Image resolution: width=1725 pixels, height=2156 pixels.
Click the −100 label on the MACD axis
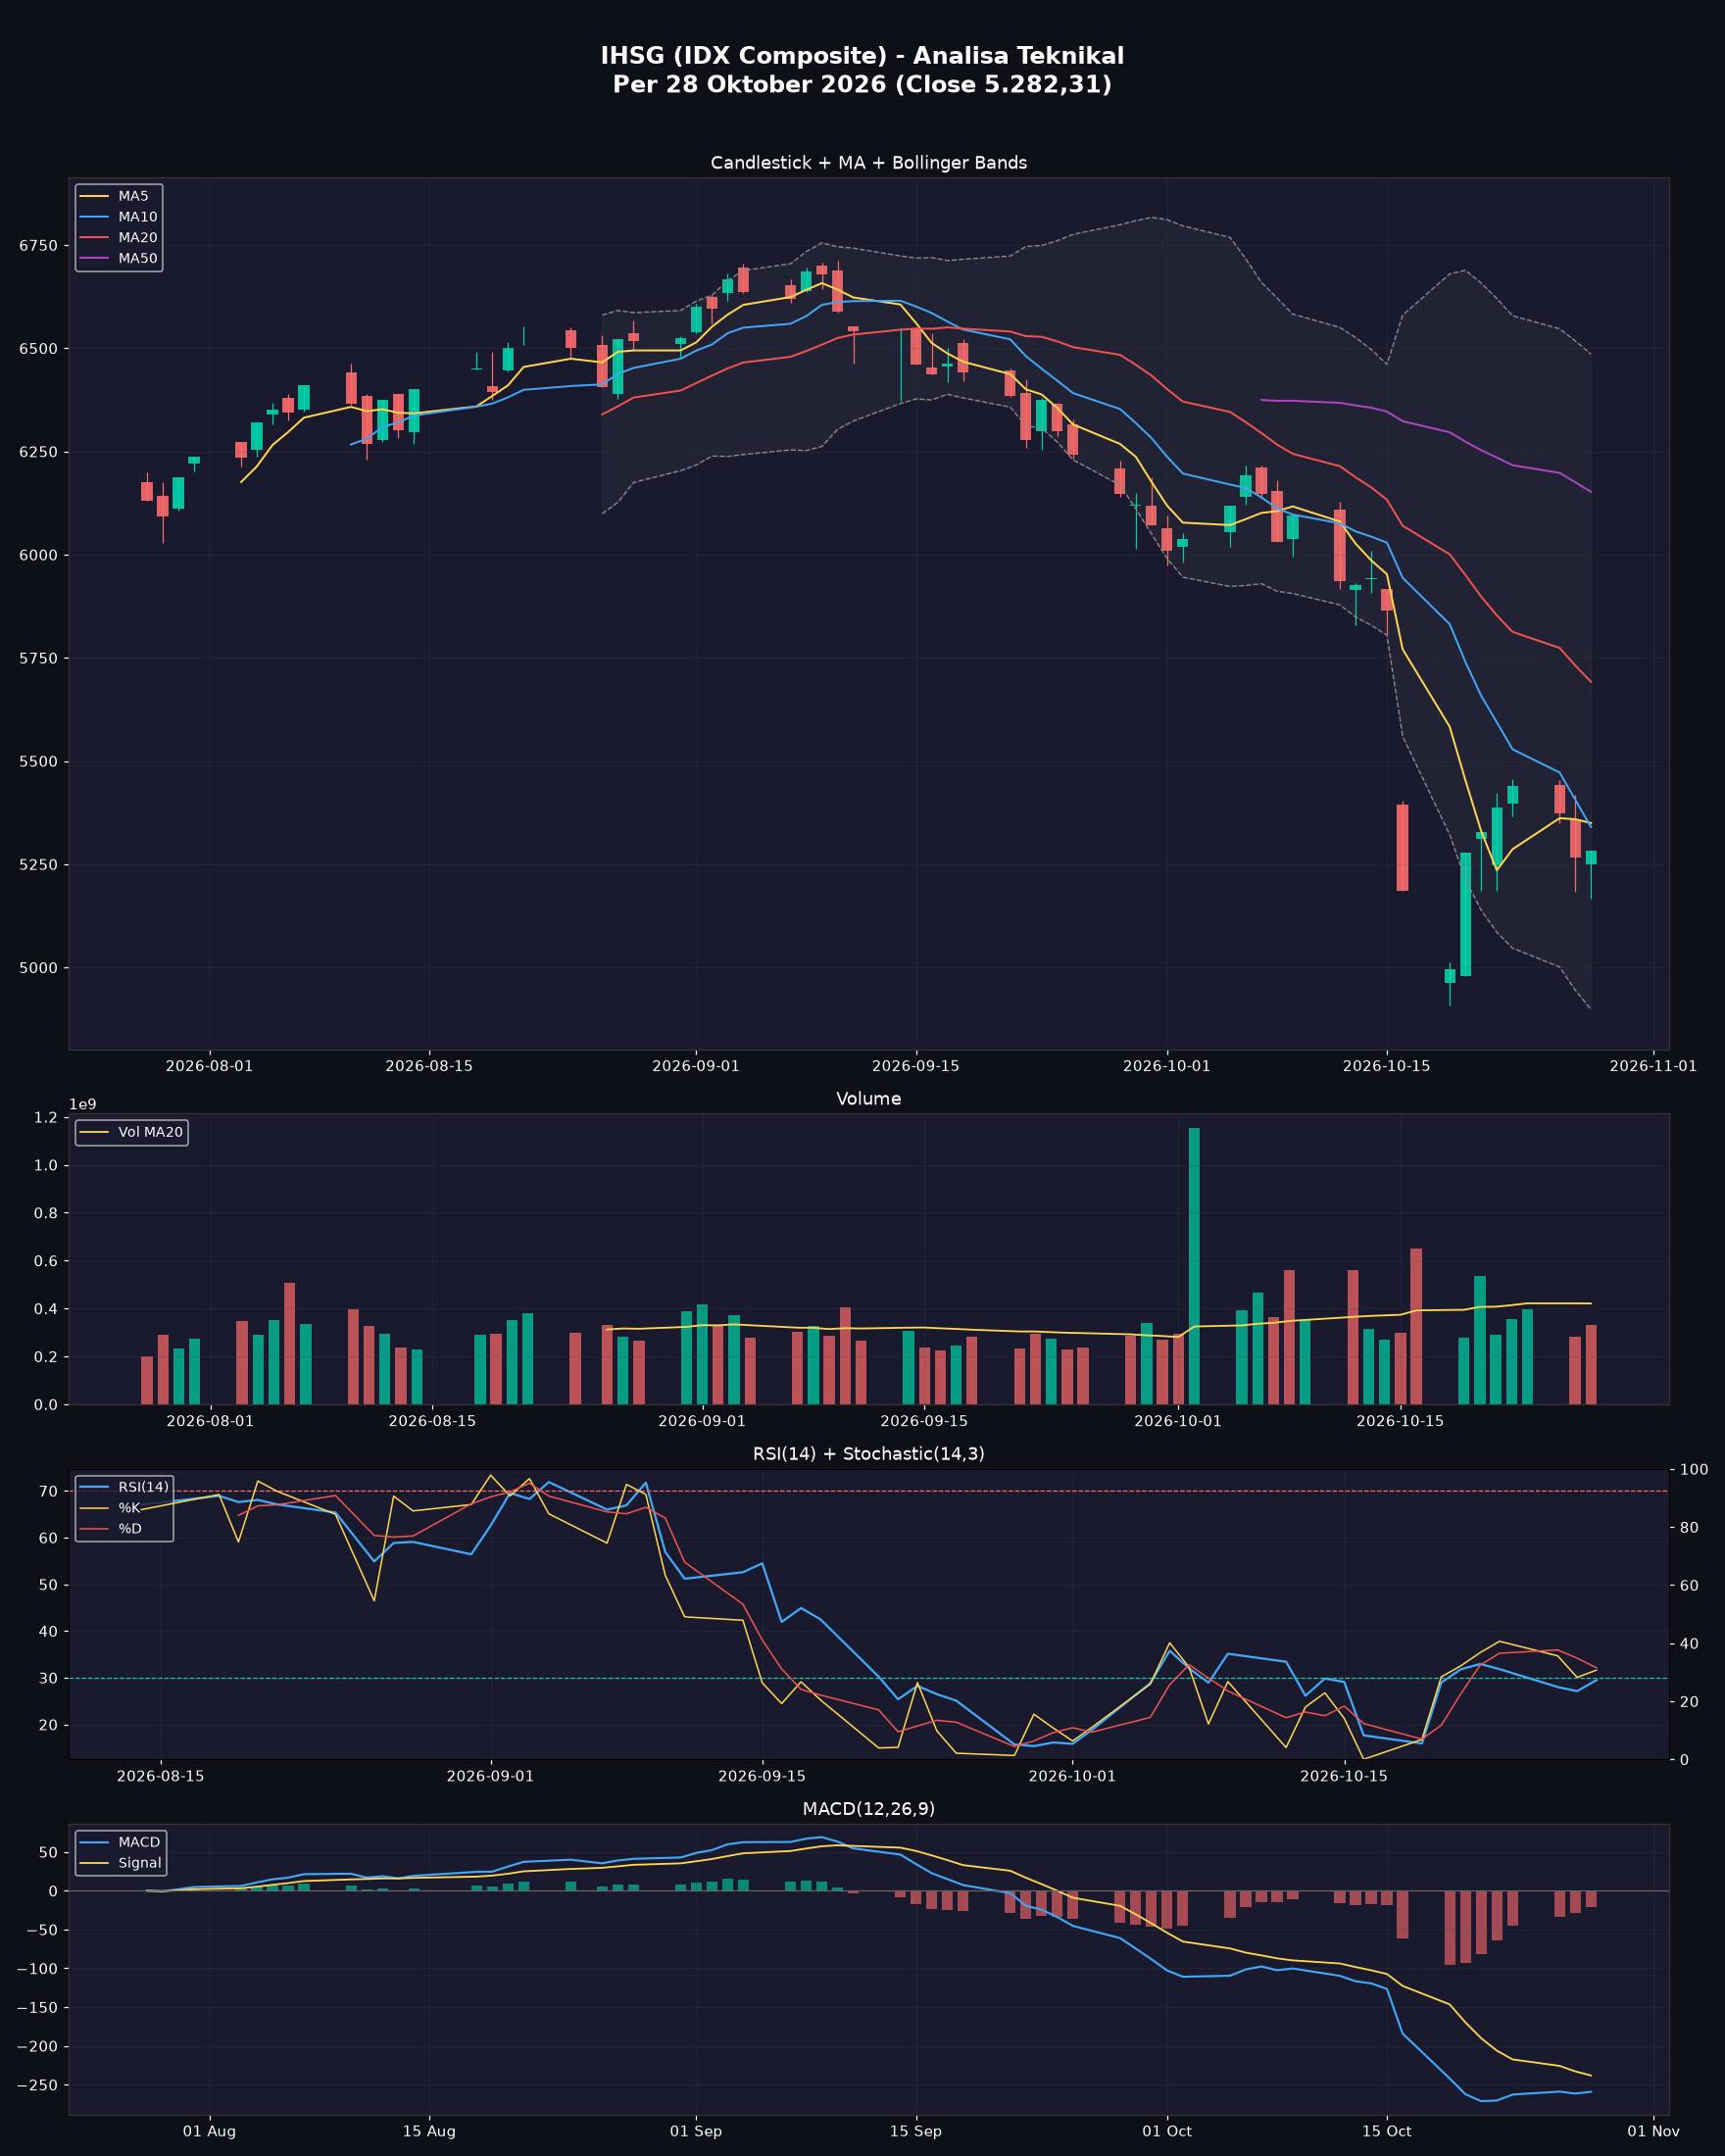click(x=36, y=1969)
